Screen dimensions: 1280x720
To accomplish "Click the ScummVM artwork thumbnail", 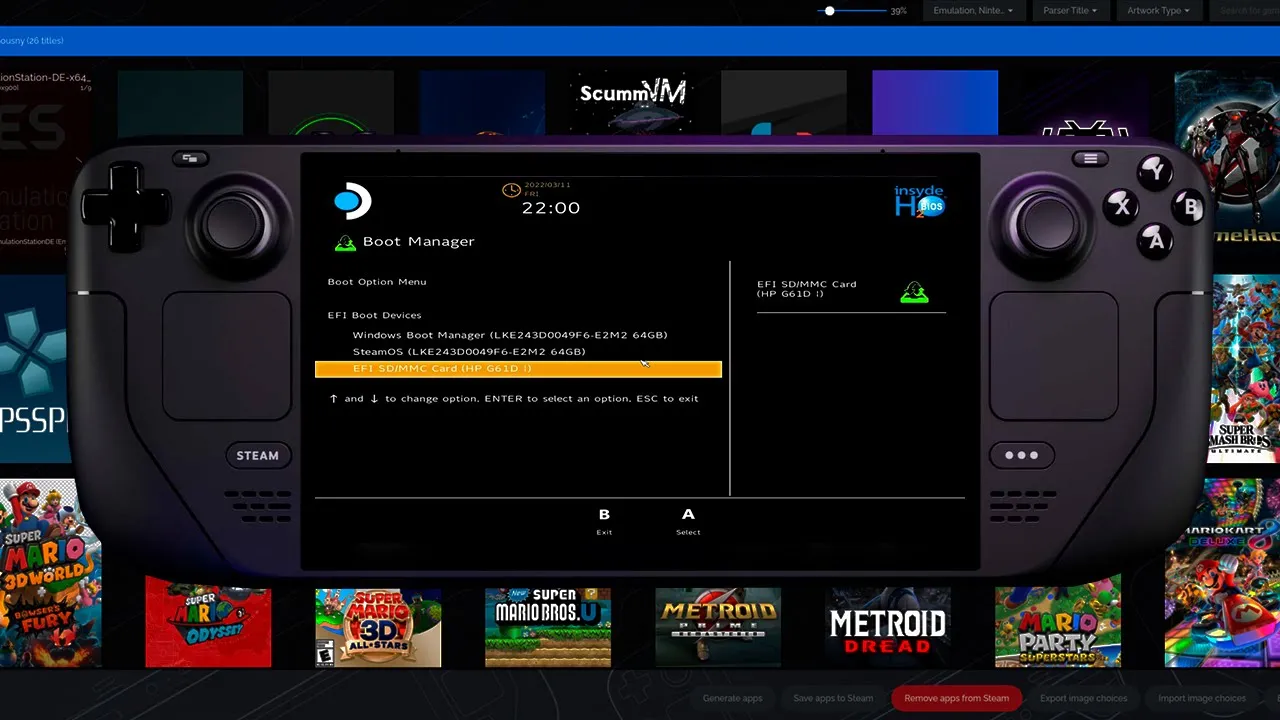I will click(632, 102).
